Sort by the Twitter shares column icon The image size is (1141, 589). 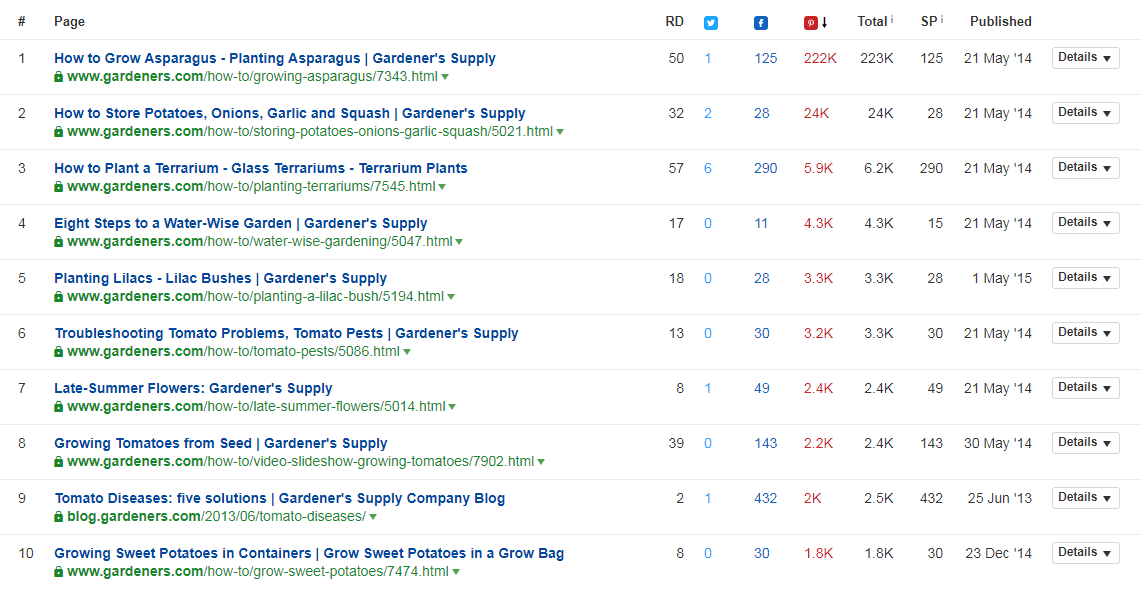[711, 23]
